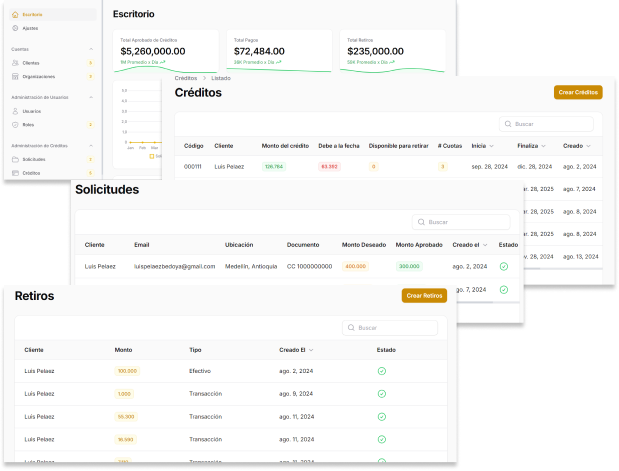Screen dimensions: 619x471
Task: Collapse the Cuentas sidebar section
Action: [x=91, y=49]
